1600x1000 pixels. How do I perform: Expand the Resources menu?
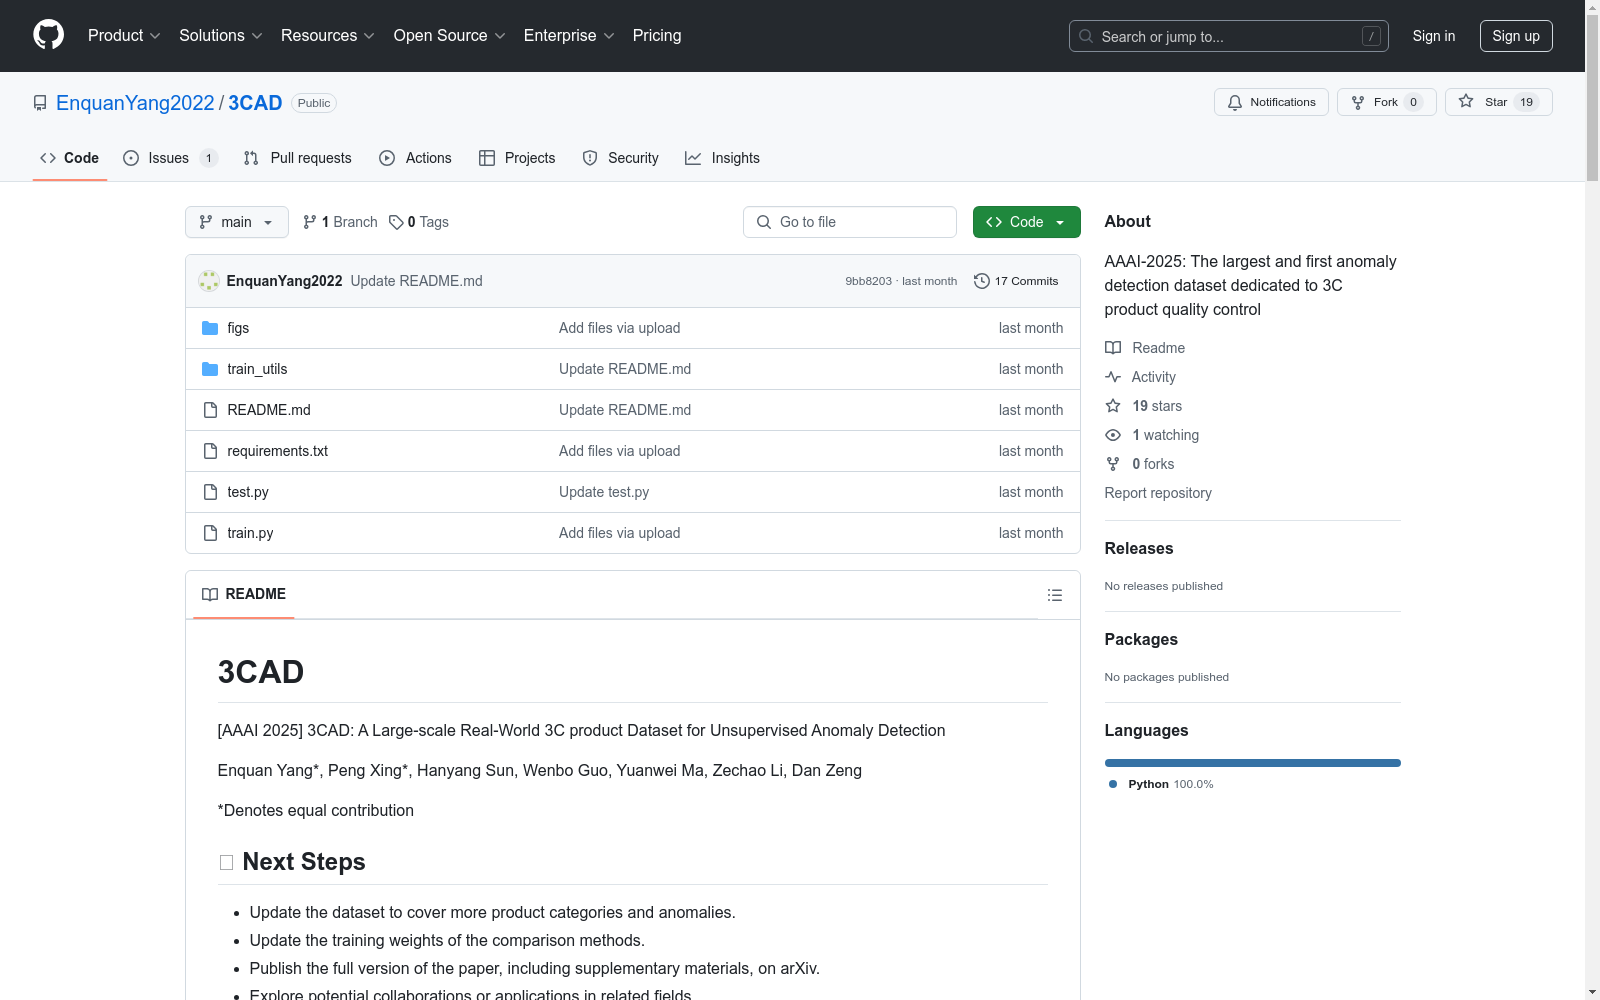pos(328,36)
